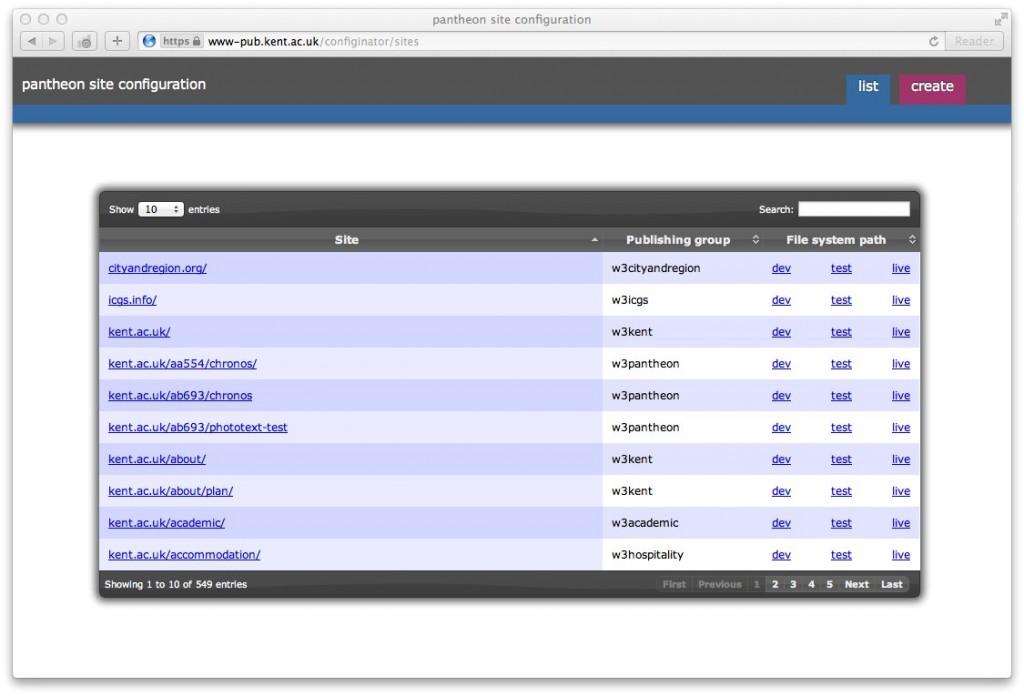
Task: Enter fullscreen using the top-right arrows icon
Action: [1000, 19]
